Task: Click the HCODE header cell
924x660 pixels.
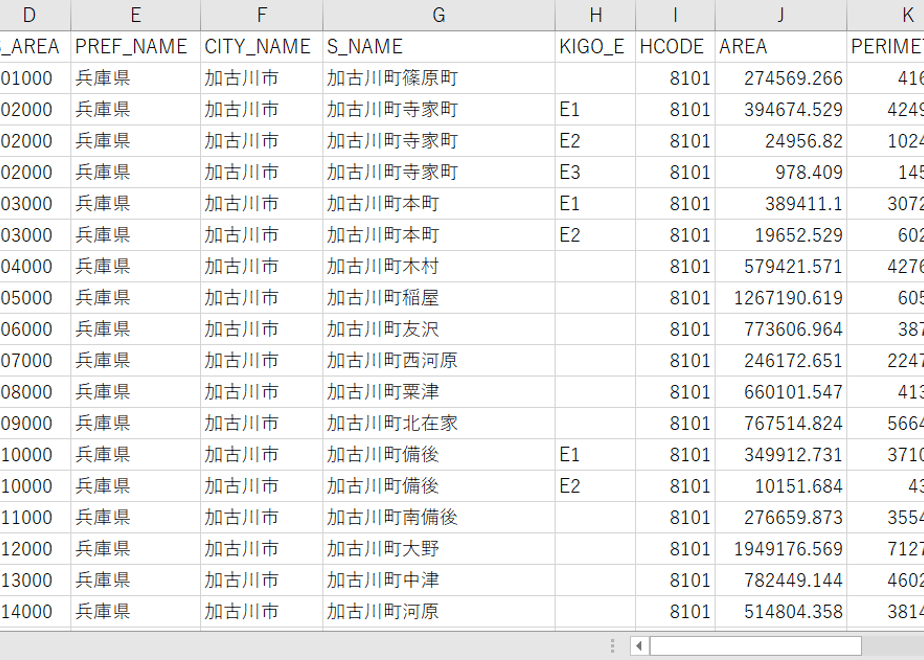Action: (675, 47)
